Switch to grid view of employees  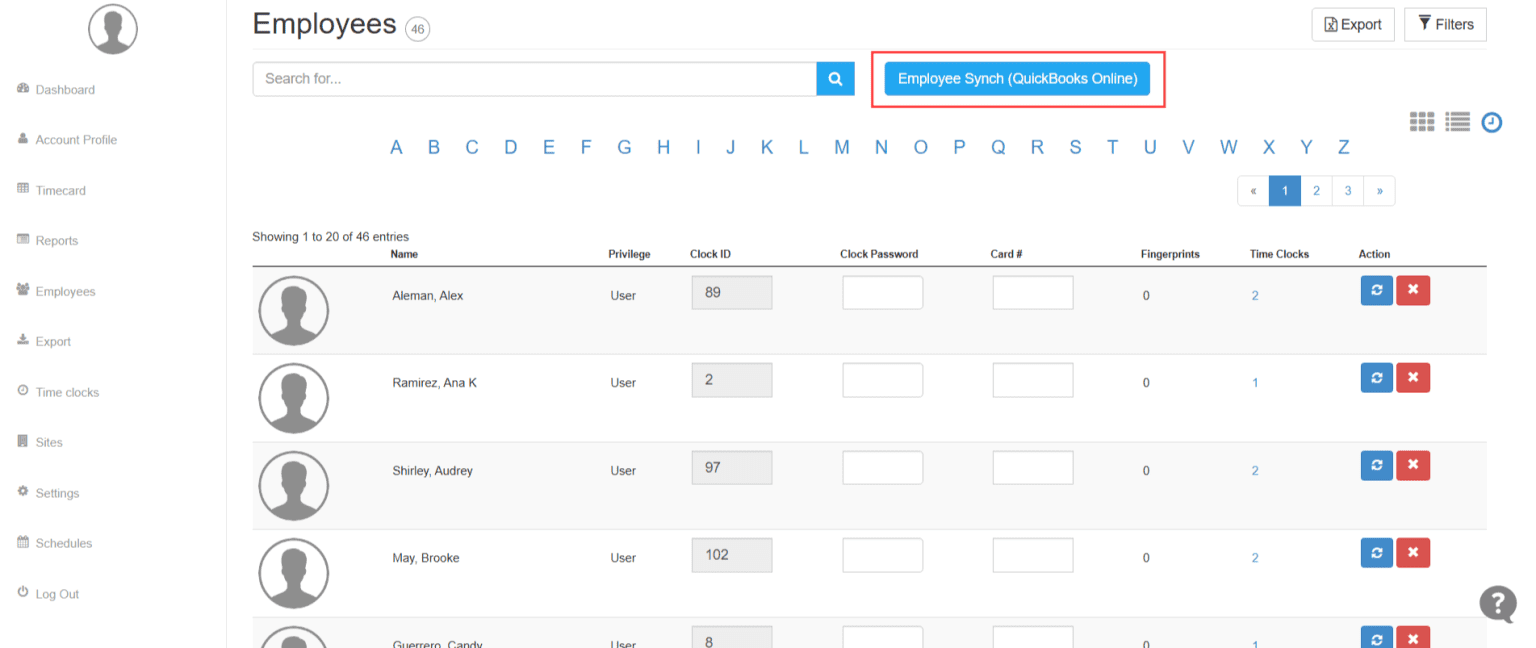1421,121
